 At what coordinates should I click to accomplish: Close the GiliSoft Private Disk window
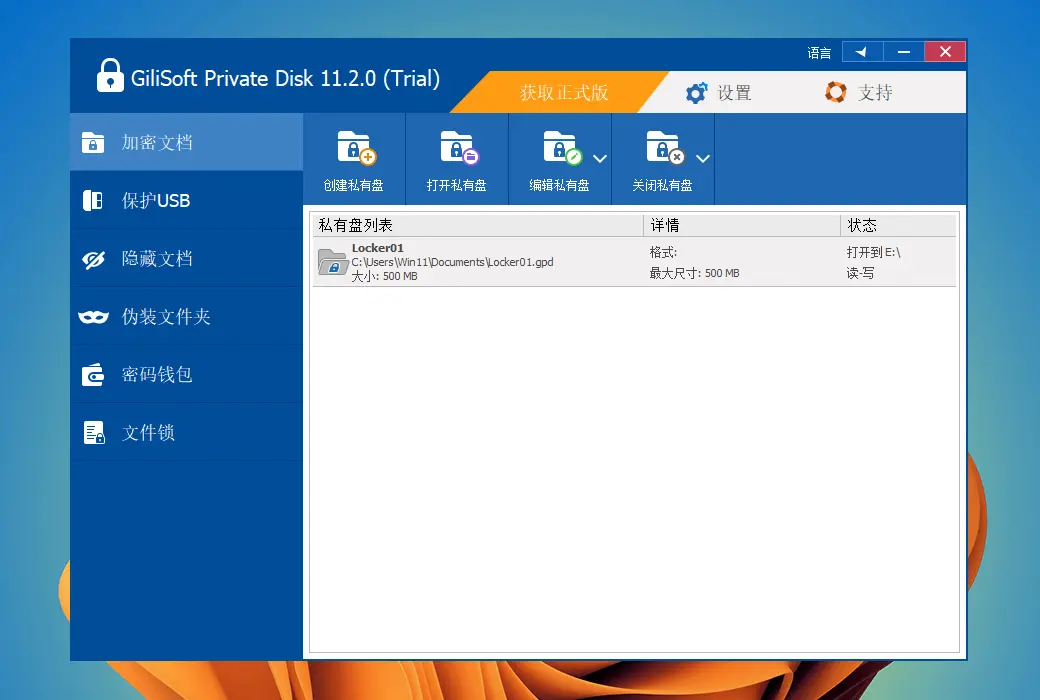[x=945, y=52]
